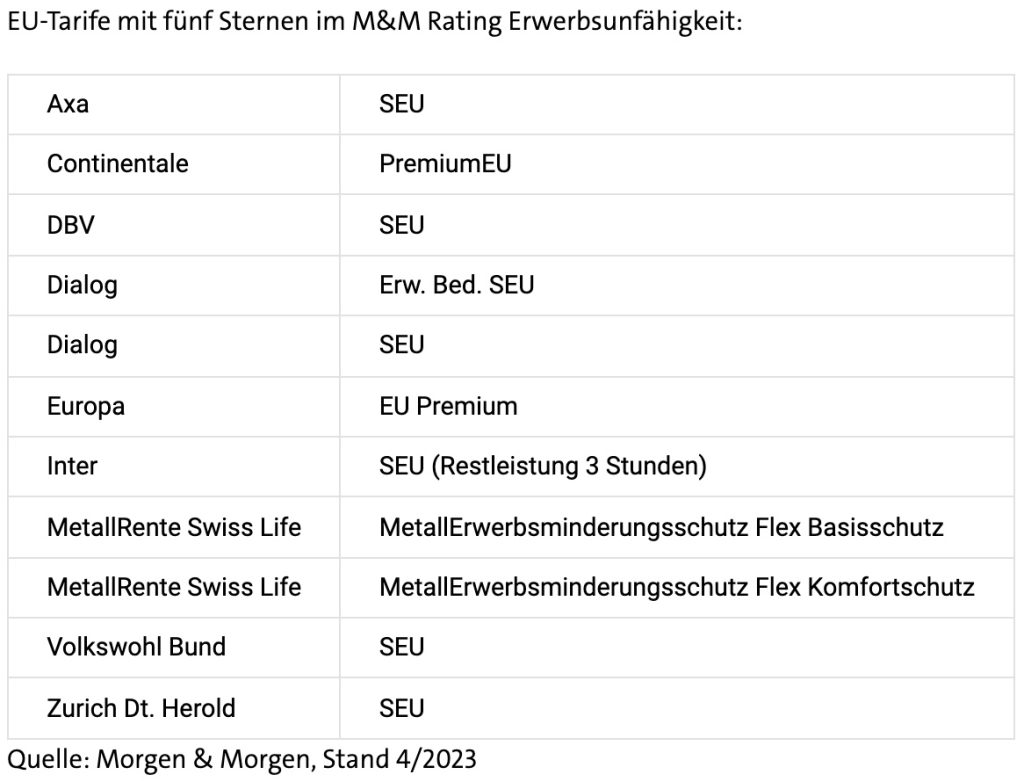Select Dialog cell beside Erw. Bed. SEU
The height and width of the screenshot is (782, 1024).
pyautogui.click(x=82, y=285)
